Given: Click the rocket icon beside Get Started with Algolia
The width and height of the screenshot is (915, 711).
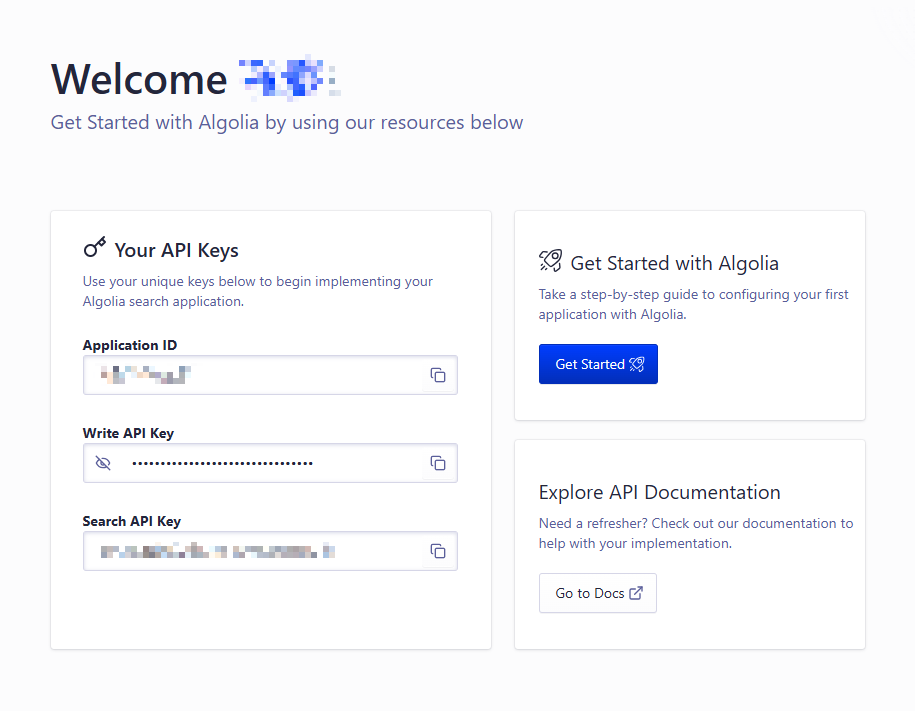Looking at the screenshot, I should coord(550,260).
